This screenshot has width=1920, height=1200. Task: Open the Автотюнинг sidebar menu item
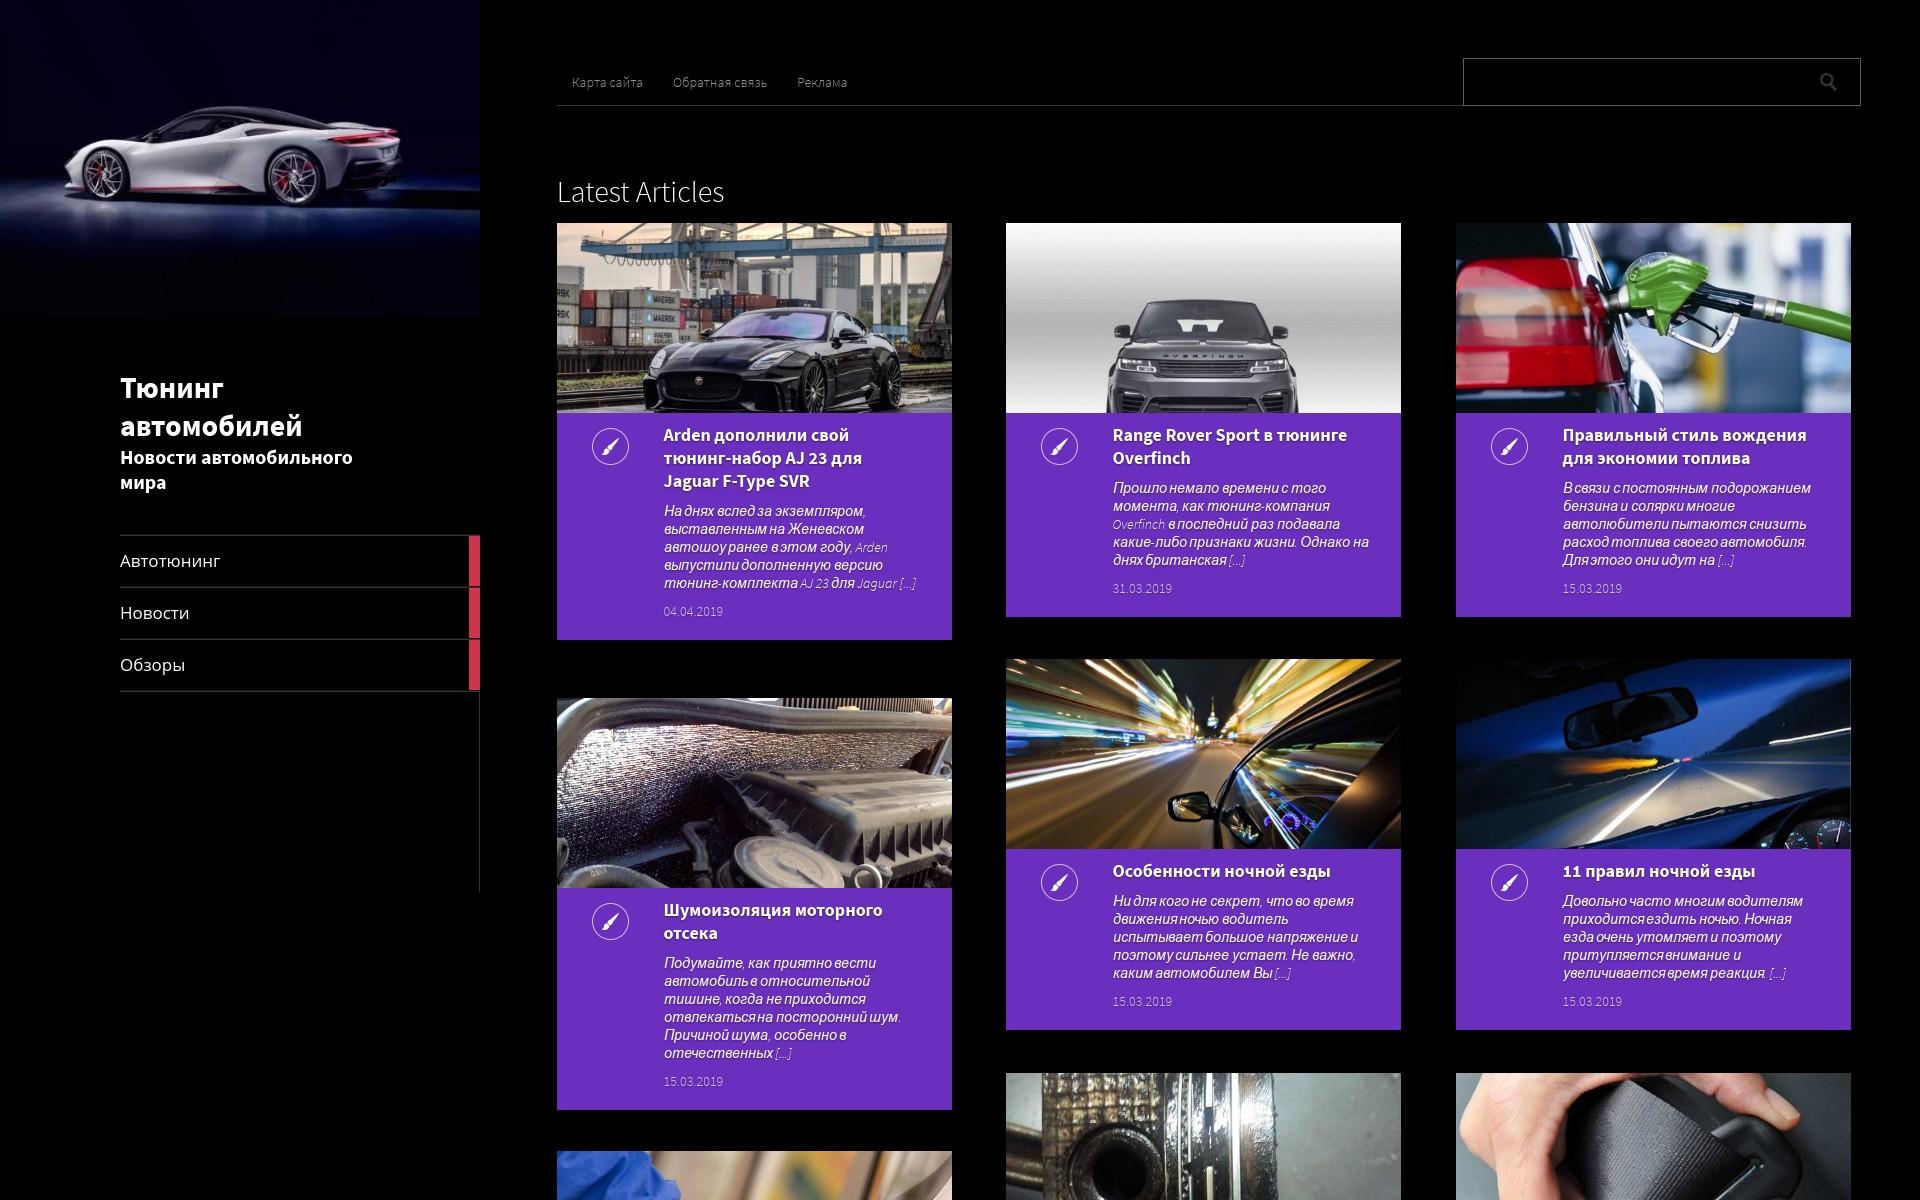[x=170, y=561]
